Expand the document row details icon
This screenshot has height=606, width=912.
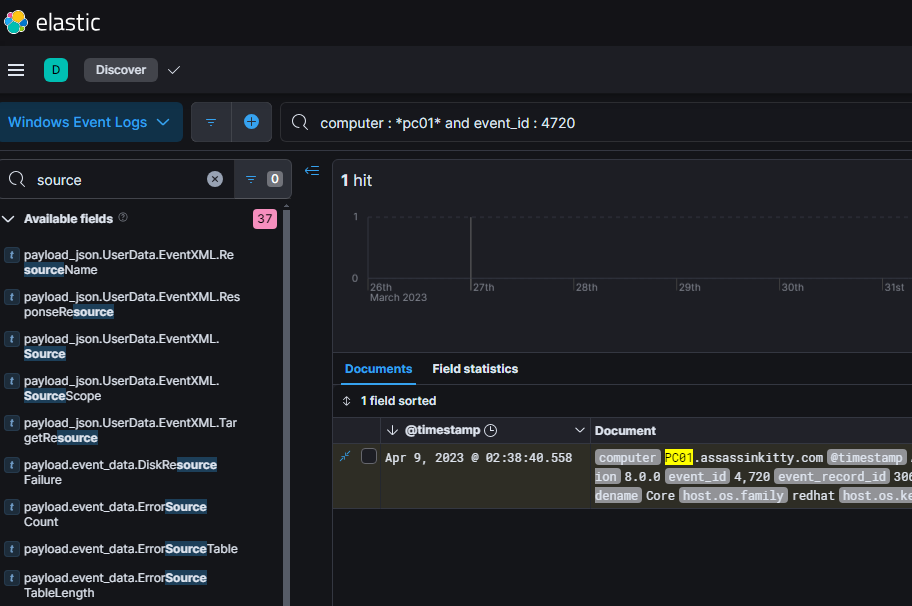(345, 456)
